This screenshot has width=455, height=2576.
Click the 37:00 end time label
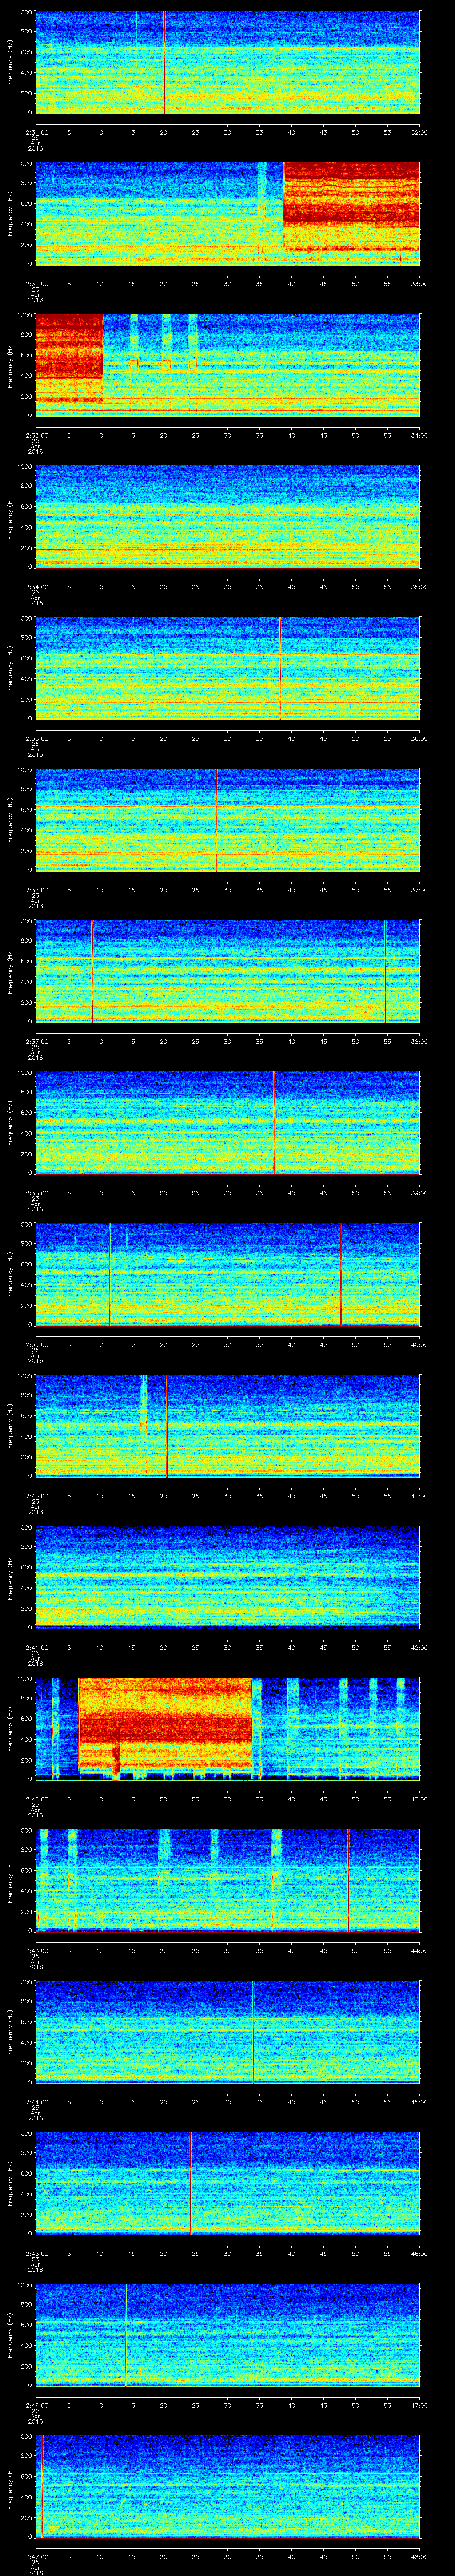419,890
